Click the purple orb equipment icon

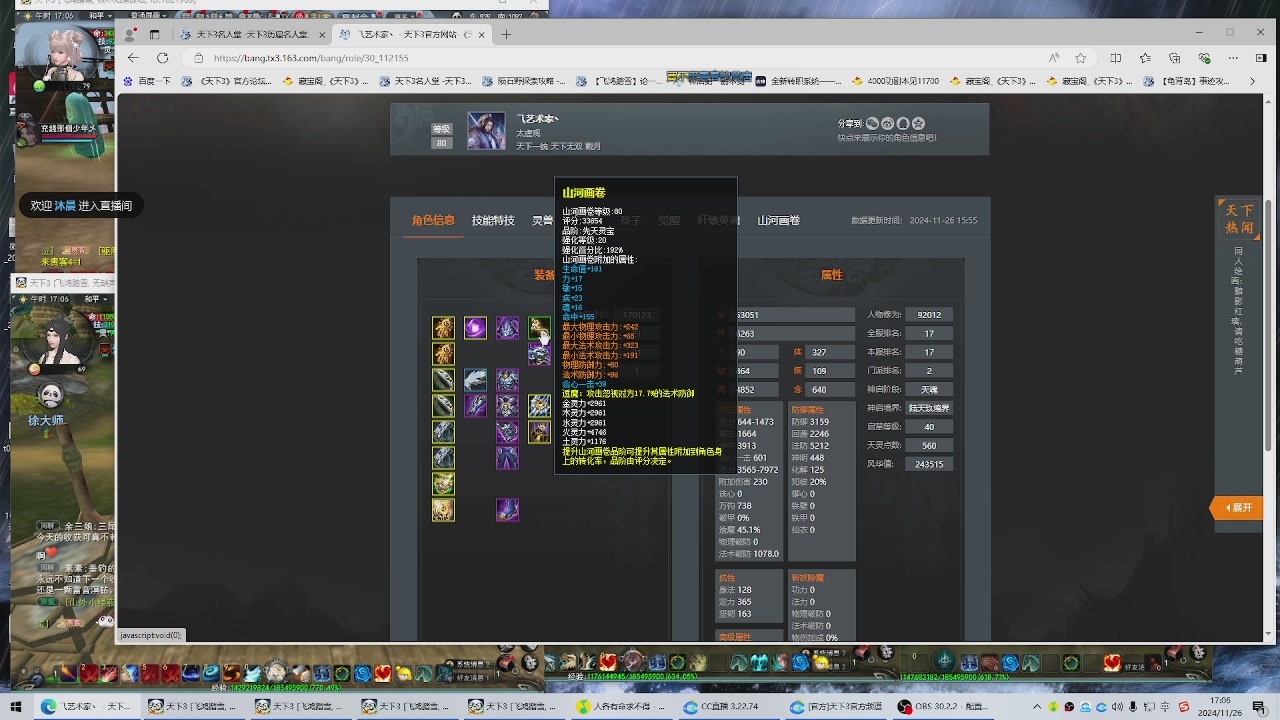click(475, 328)
